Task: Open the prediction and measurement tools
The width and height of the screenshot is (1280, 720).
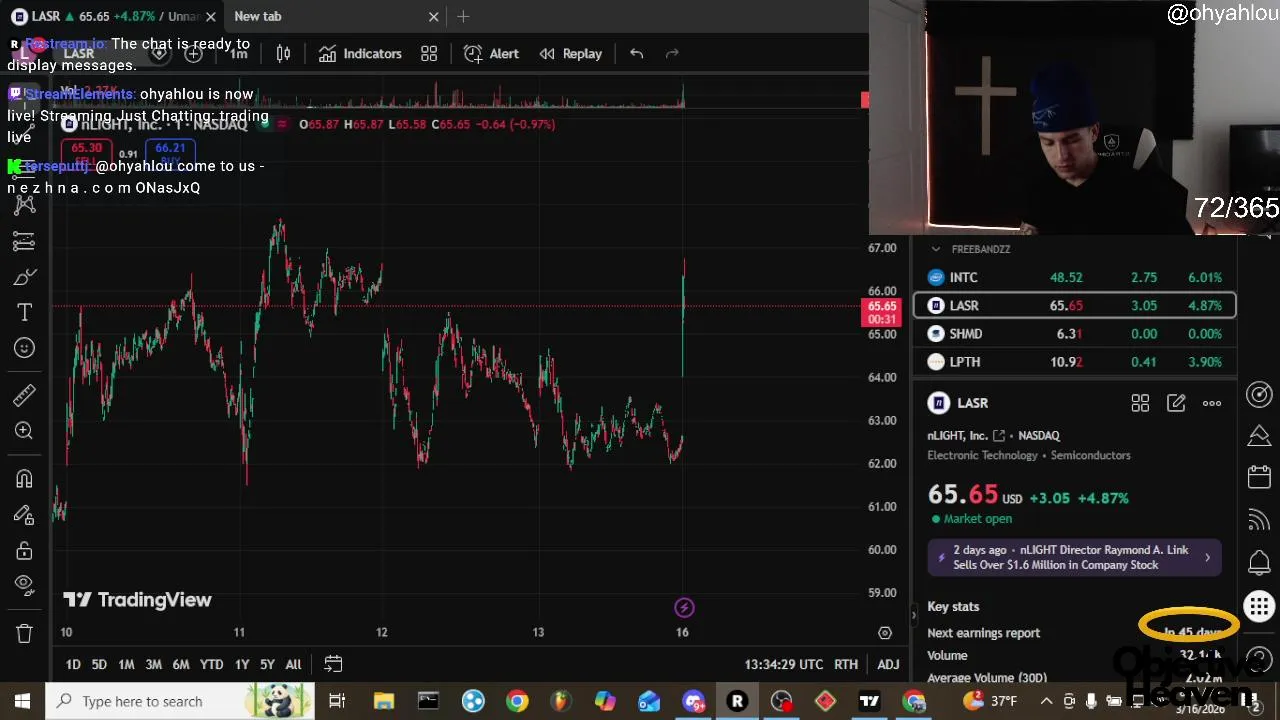Action: [24, 241]
